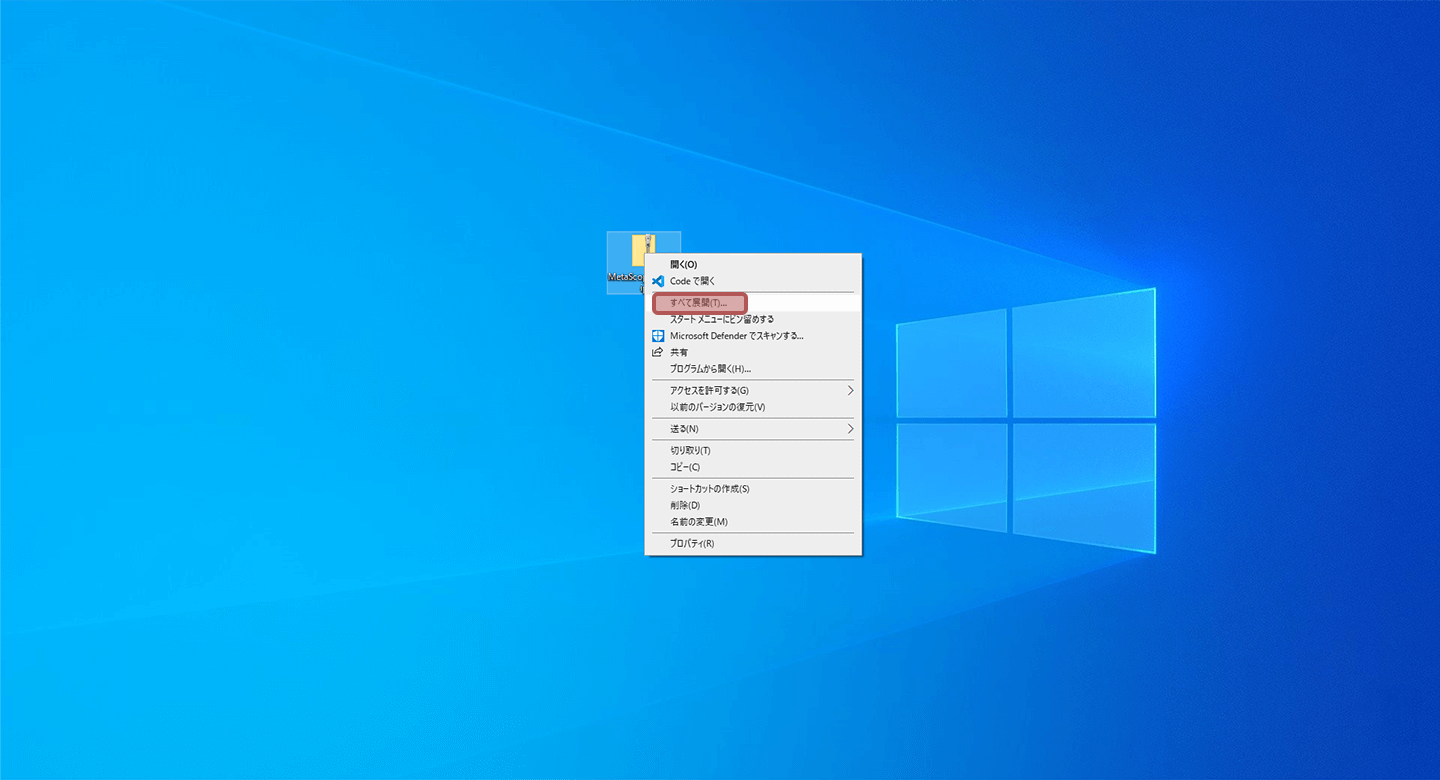Select すべて展開(T)... to extract all
The height and width of the screenshot is (780, 1440).
699,302
